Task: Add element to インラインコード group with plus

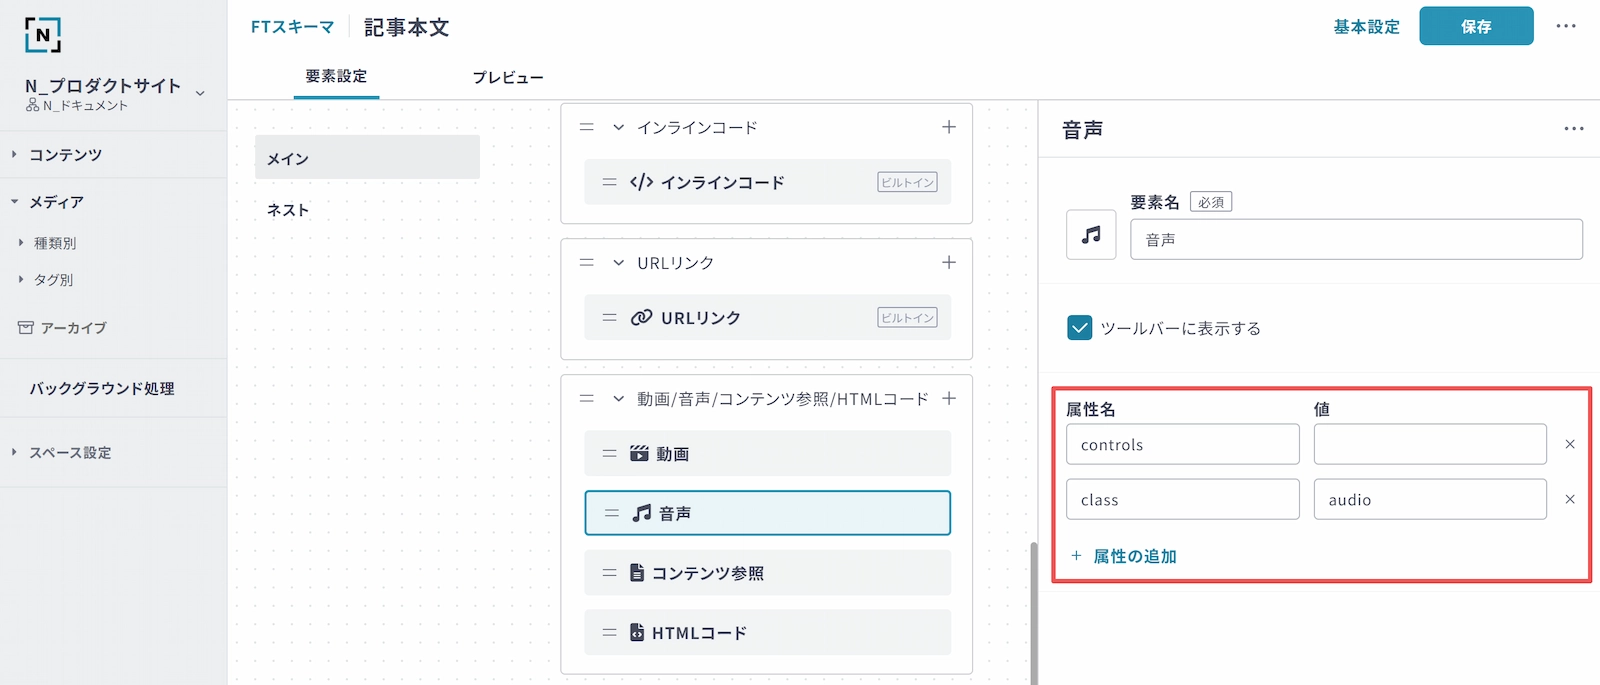Action: coord(948,127)
